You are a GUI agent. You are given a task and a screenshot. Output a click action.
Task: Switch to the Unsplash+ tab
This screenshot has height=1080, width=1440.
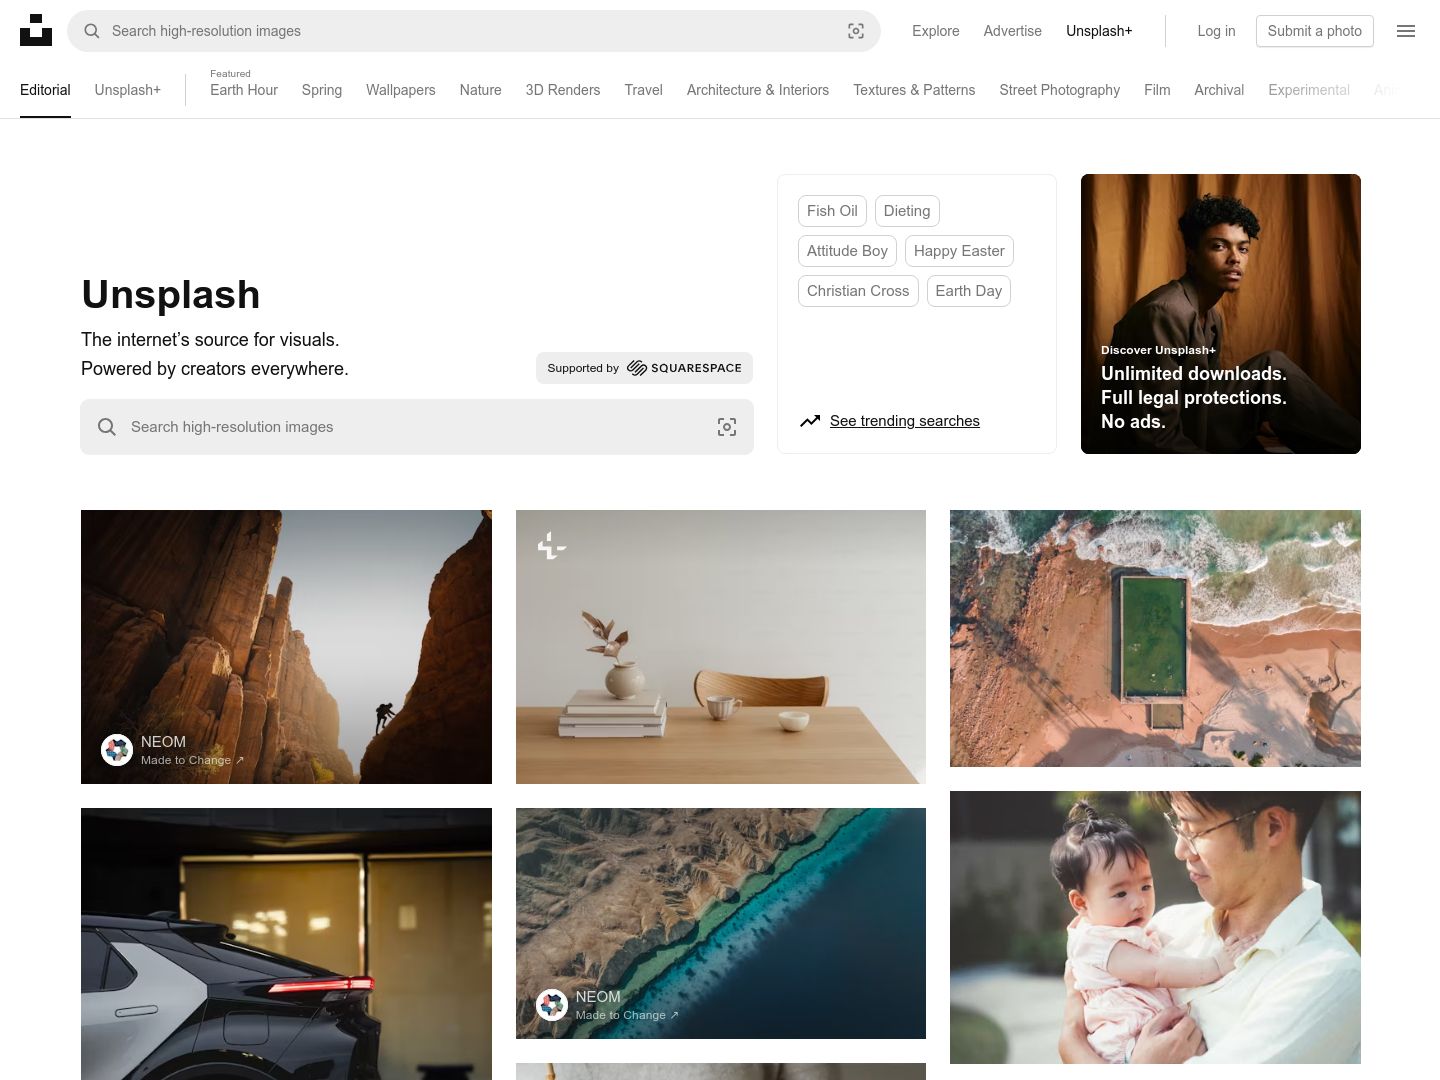click(127, 90)
